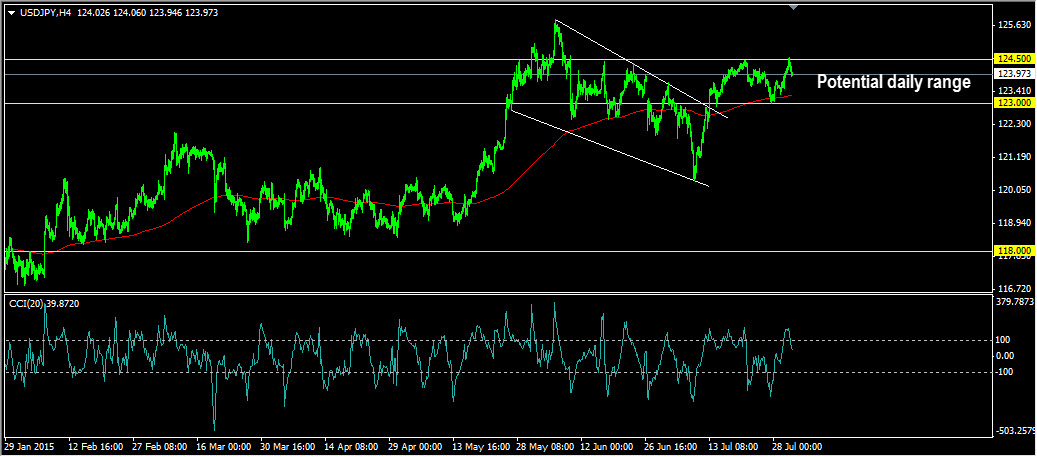Image resolution: width=1037 pixels, height=457 pixels.
Task: Click the '14 Apr 08:00' time label
Action: click(351, 446)
